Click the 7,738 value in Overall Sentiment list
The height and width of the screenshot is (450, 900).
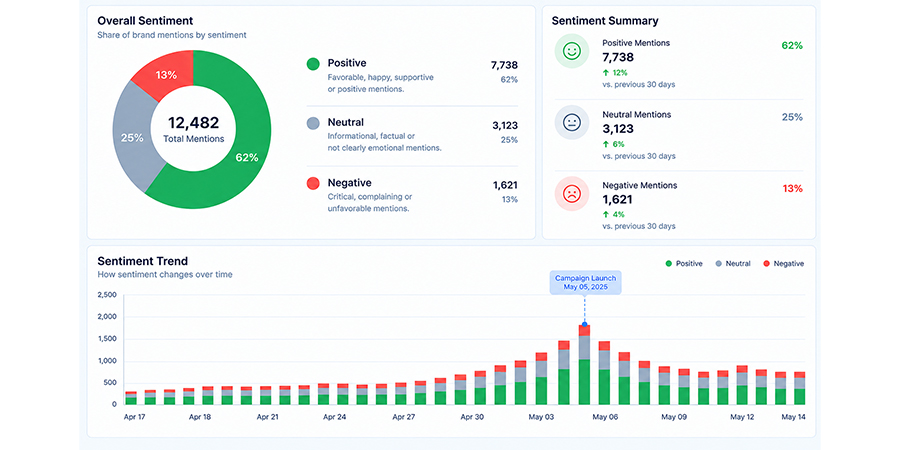point(504,65)
